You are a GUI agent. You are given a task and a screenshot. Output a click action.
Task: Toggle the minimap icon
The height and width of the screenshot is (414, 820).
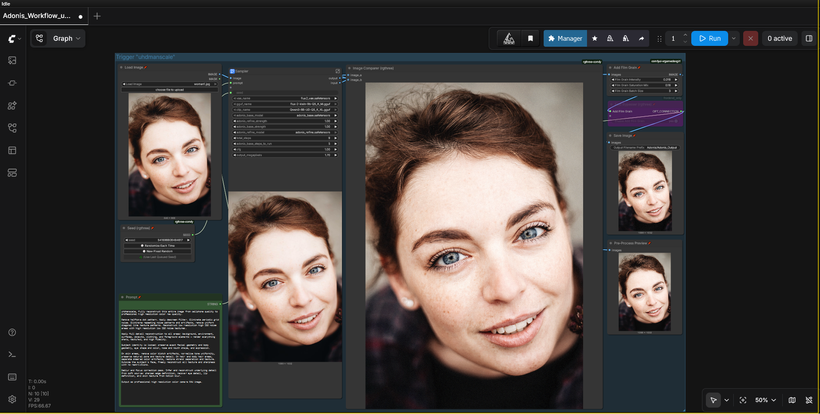point(792,400)
